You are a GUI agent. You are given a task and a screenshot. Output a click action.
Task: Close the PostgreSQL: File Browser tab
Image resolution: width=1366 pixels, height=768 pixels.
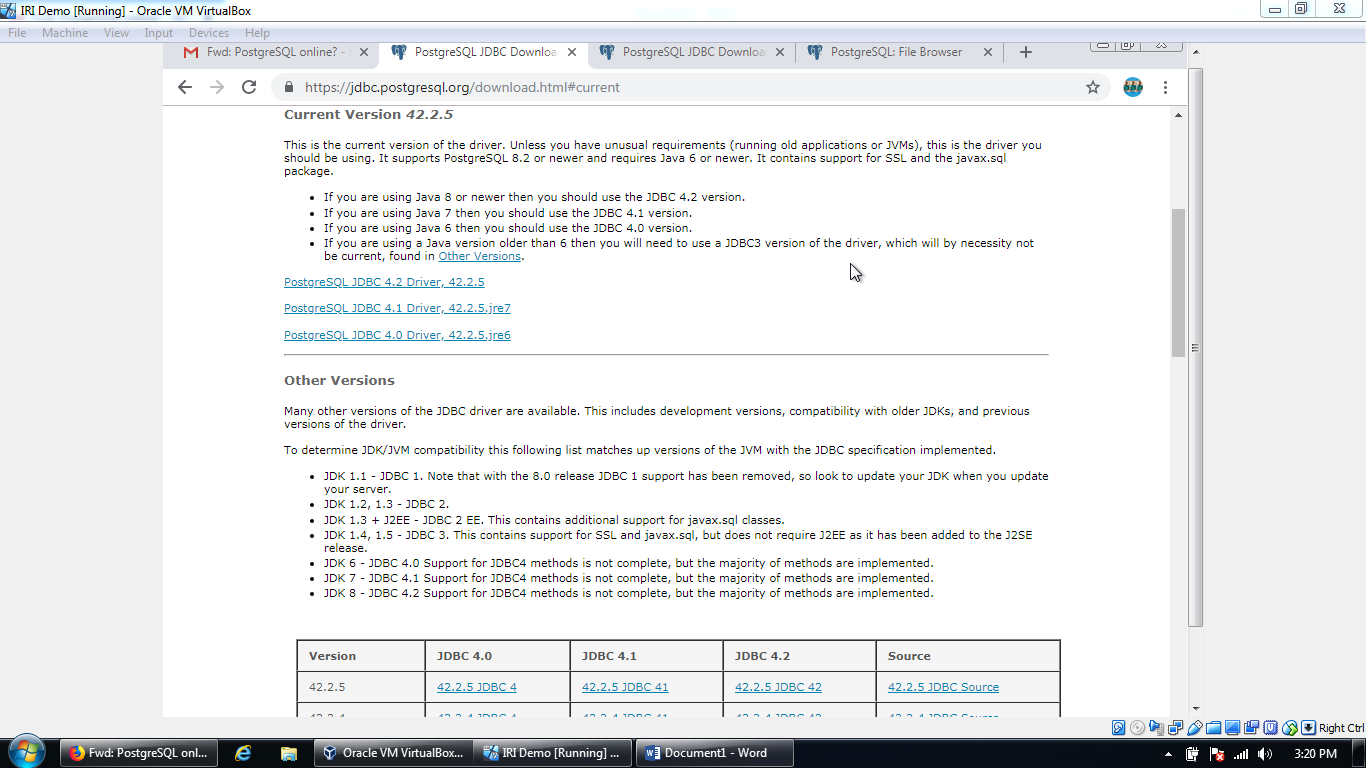[987, 52]
